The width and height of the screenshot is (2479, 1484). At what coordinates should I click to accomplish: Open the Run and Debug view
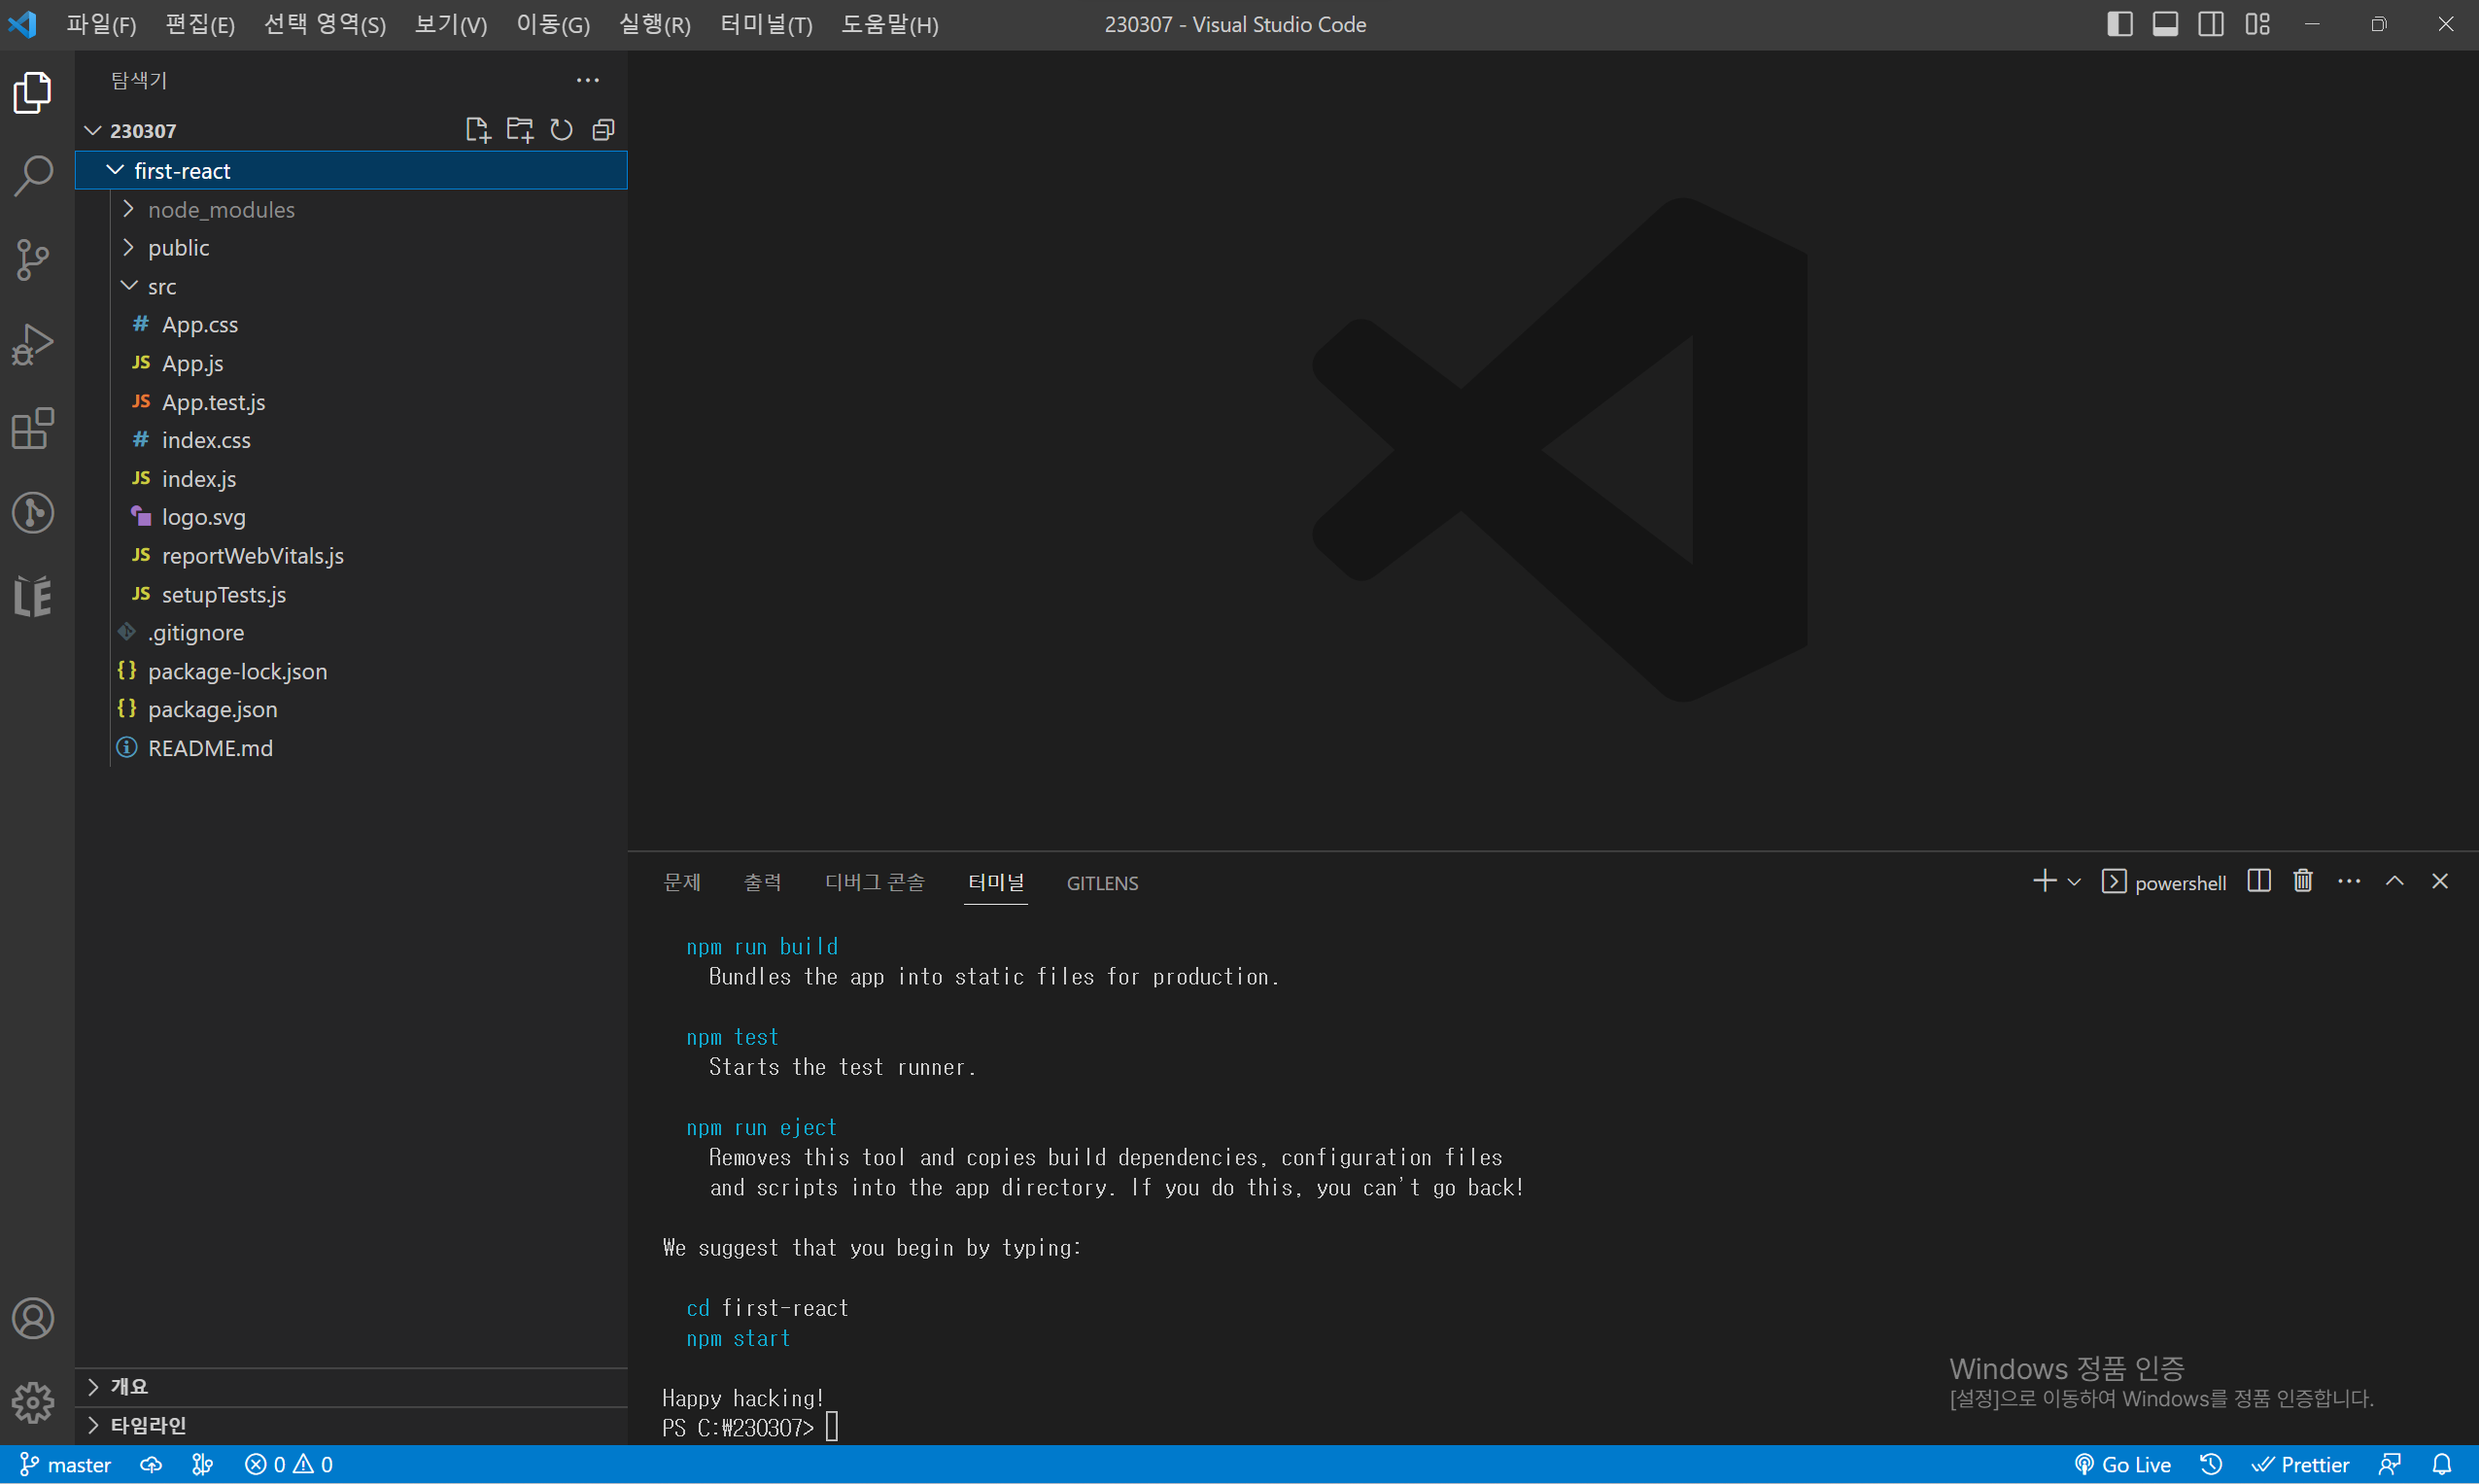click(x=33, y=344)
